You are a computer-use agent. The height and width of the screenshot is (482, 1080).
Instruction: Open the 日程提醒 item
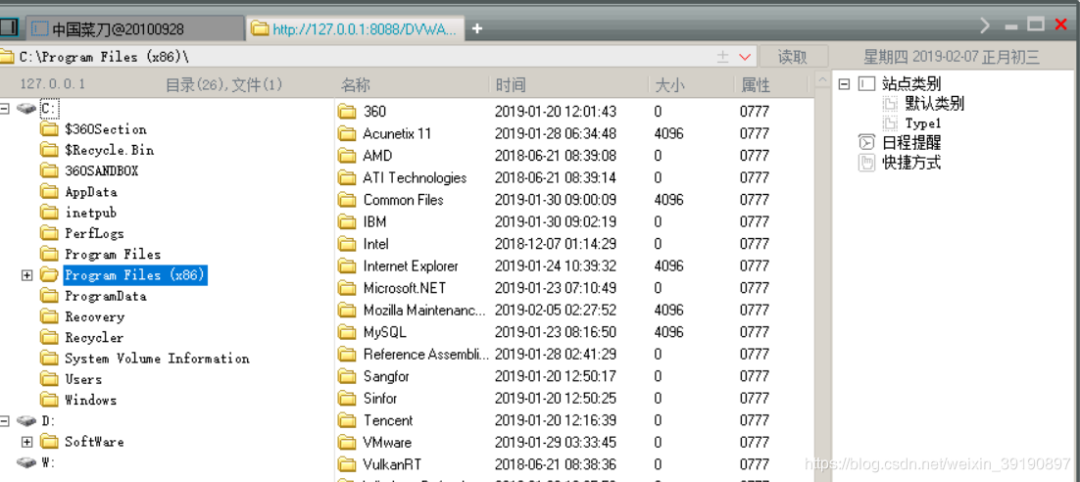pos(911,143)
